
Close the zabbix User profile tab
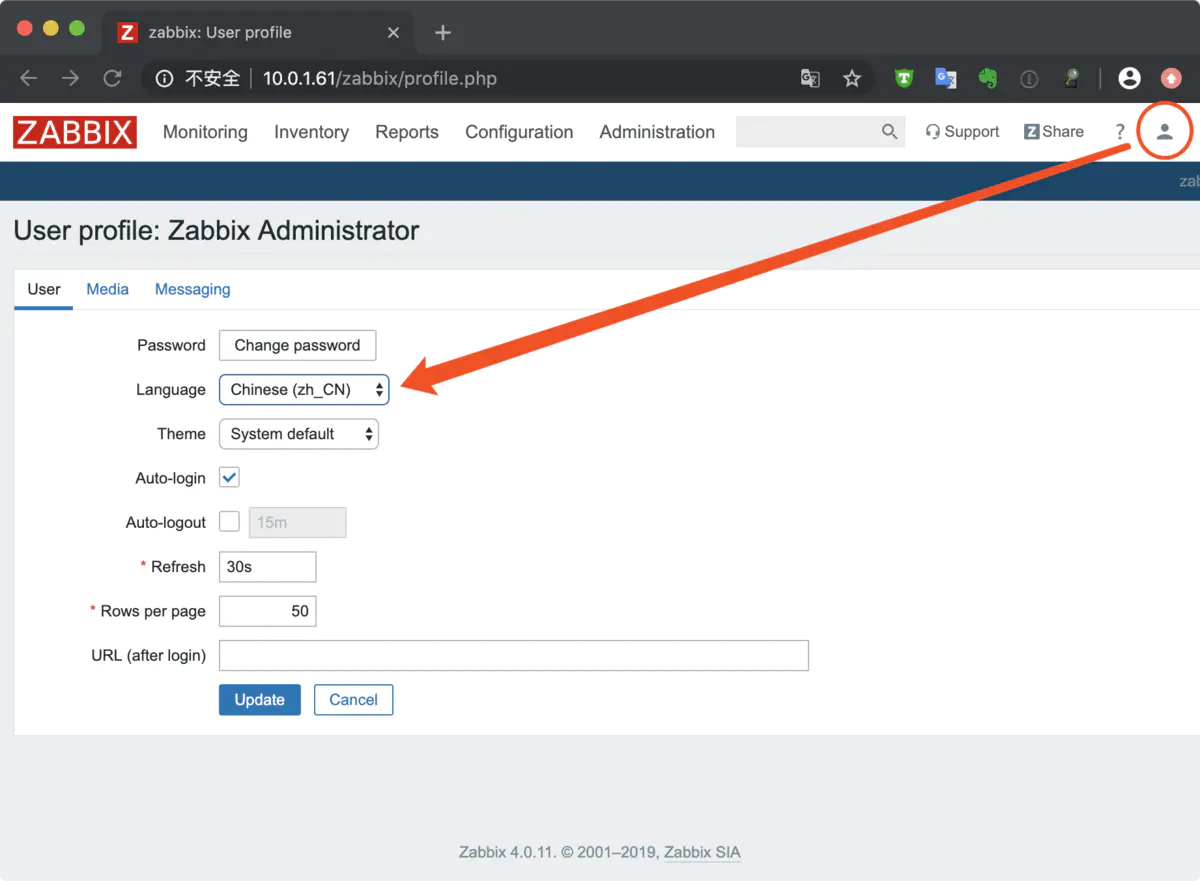pos(393,32)
